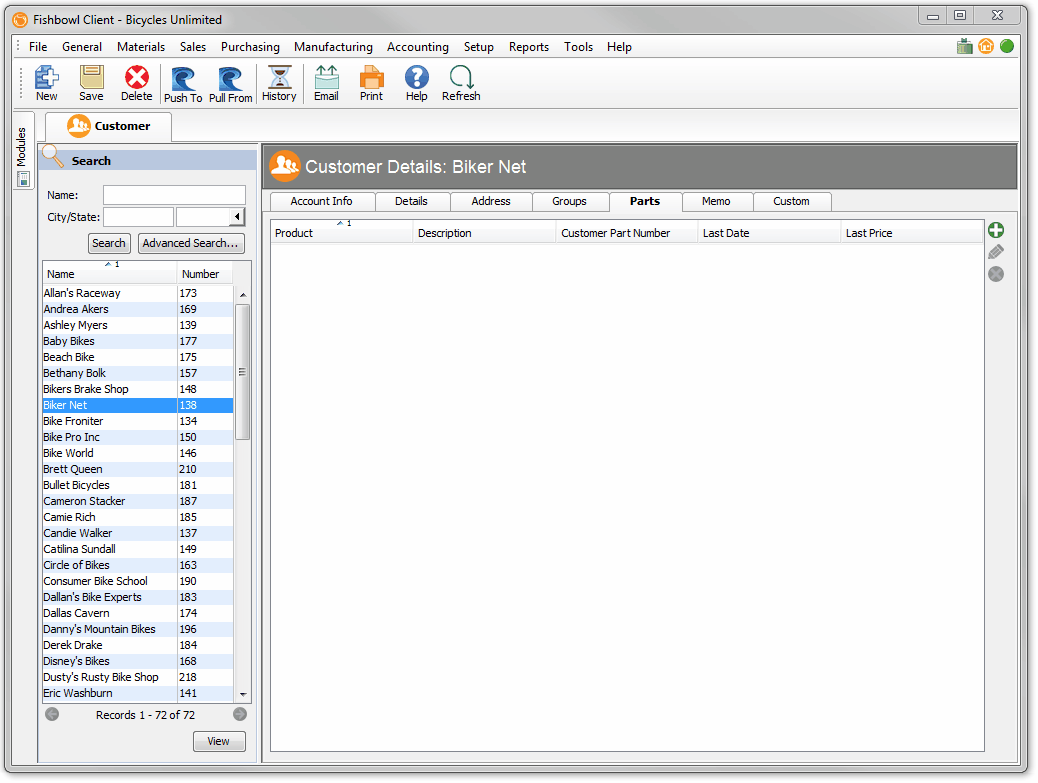Go to next records page arrow

240,714
